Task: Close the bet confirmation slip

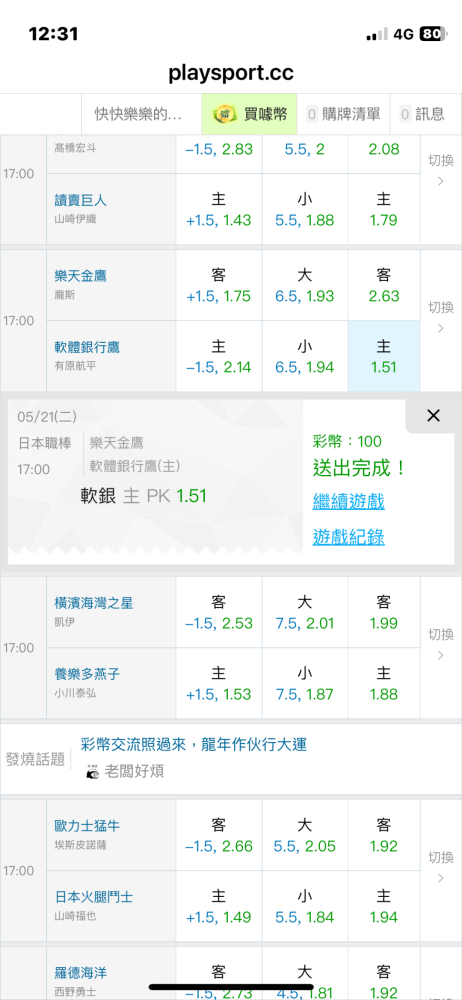Action: tap(433, 416)
